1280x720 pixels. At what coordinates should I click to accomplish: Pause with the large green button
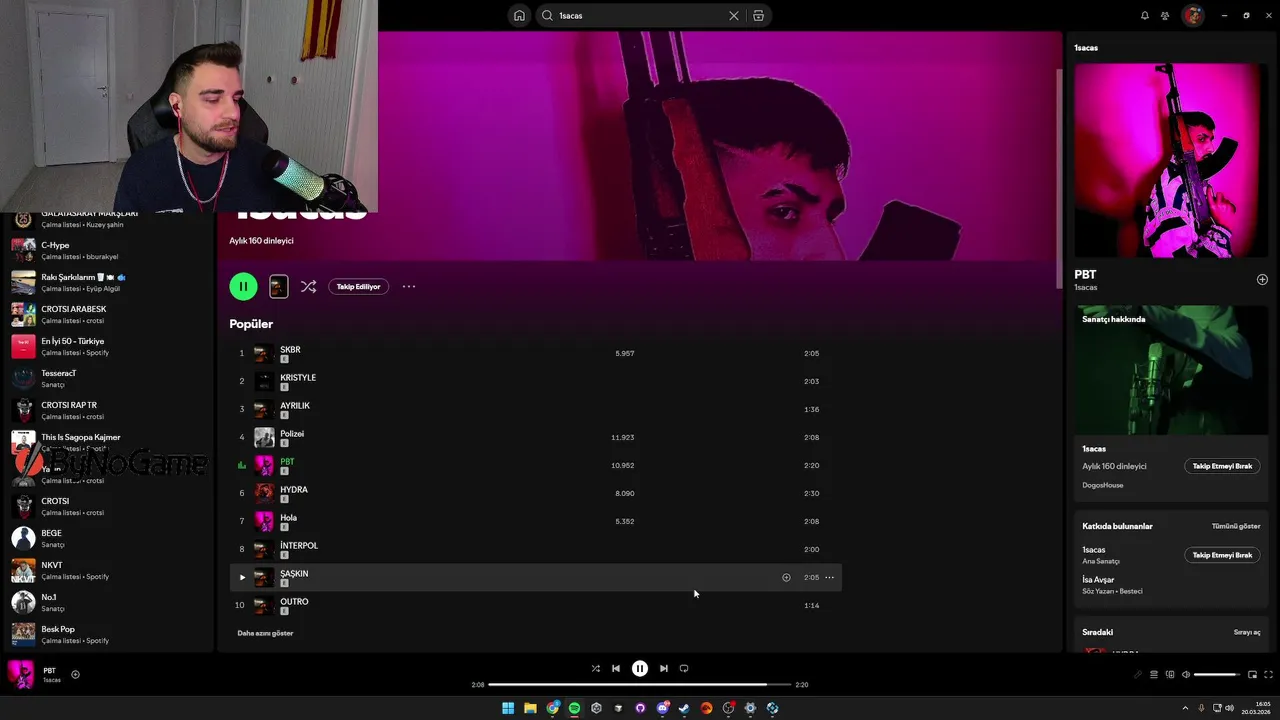[x=243, y=286]
